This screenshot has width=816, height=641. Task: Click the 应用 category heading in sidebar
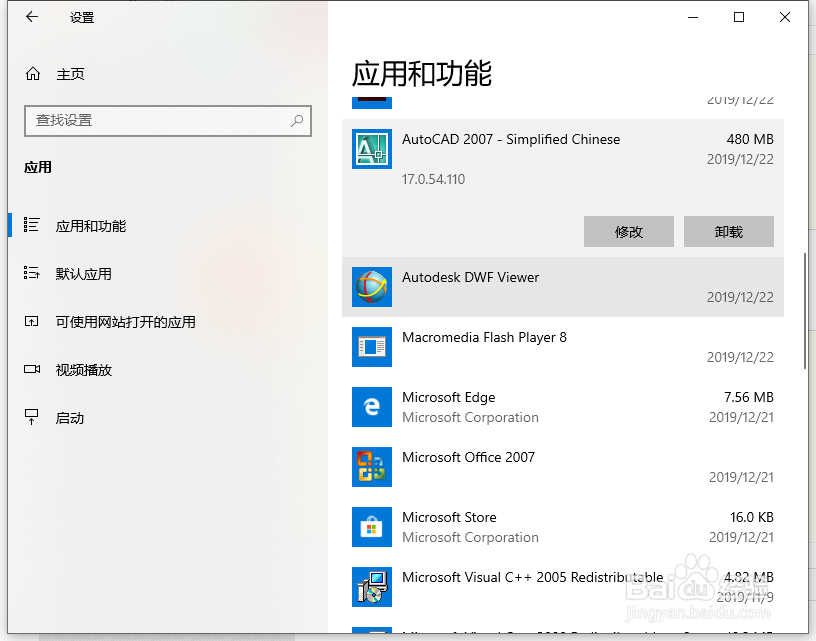click(x=38, y=168)
